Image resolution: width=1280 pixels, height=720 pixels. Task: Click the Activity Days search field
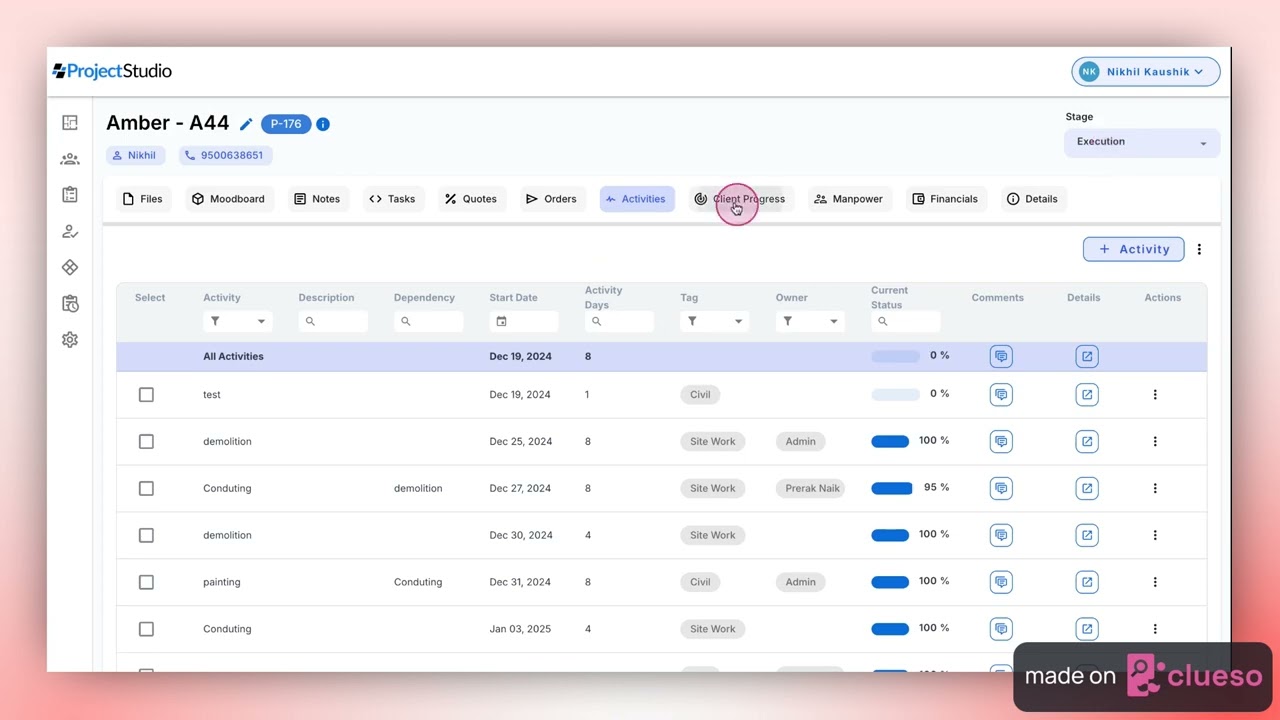click(x=619, y=321)
